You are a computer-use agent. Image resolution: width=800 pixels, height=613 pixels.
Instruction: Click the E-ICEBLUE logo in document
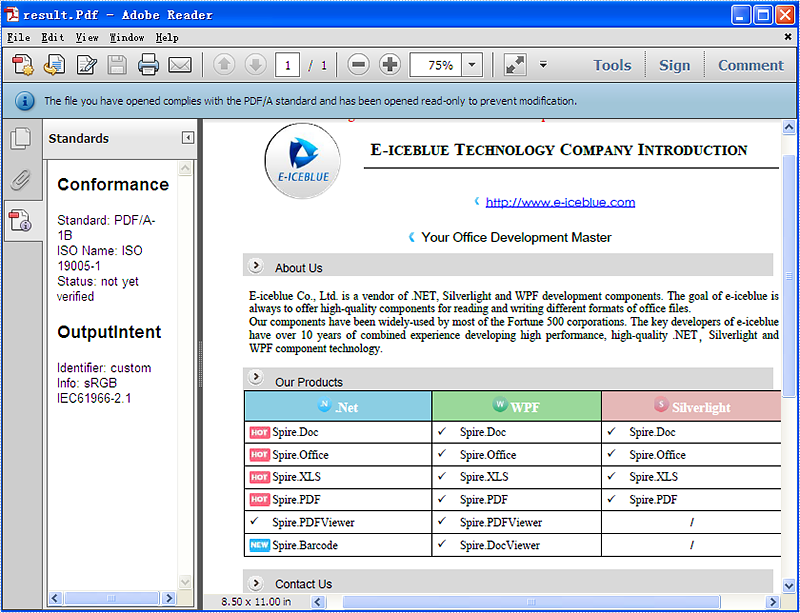[x=303, y=161]
